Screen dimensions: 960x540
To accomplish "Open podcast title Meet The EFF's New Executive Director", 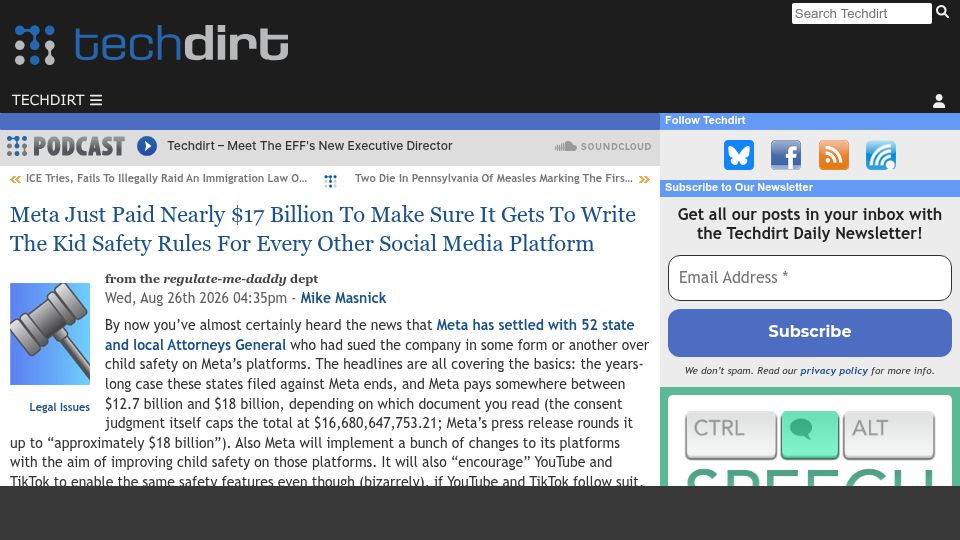I will pyautogui.click(x=310, y=146).
